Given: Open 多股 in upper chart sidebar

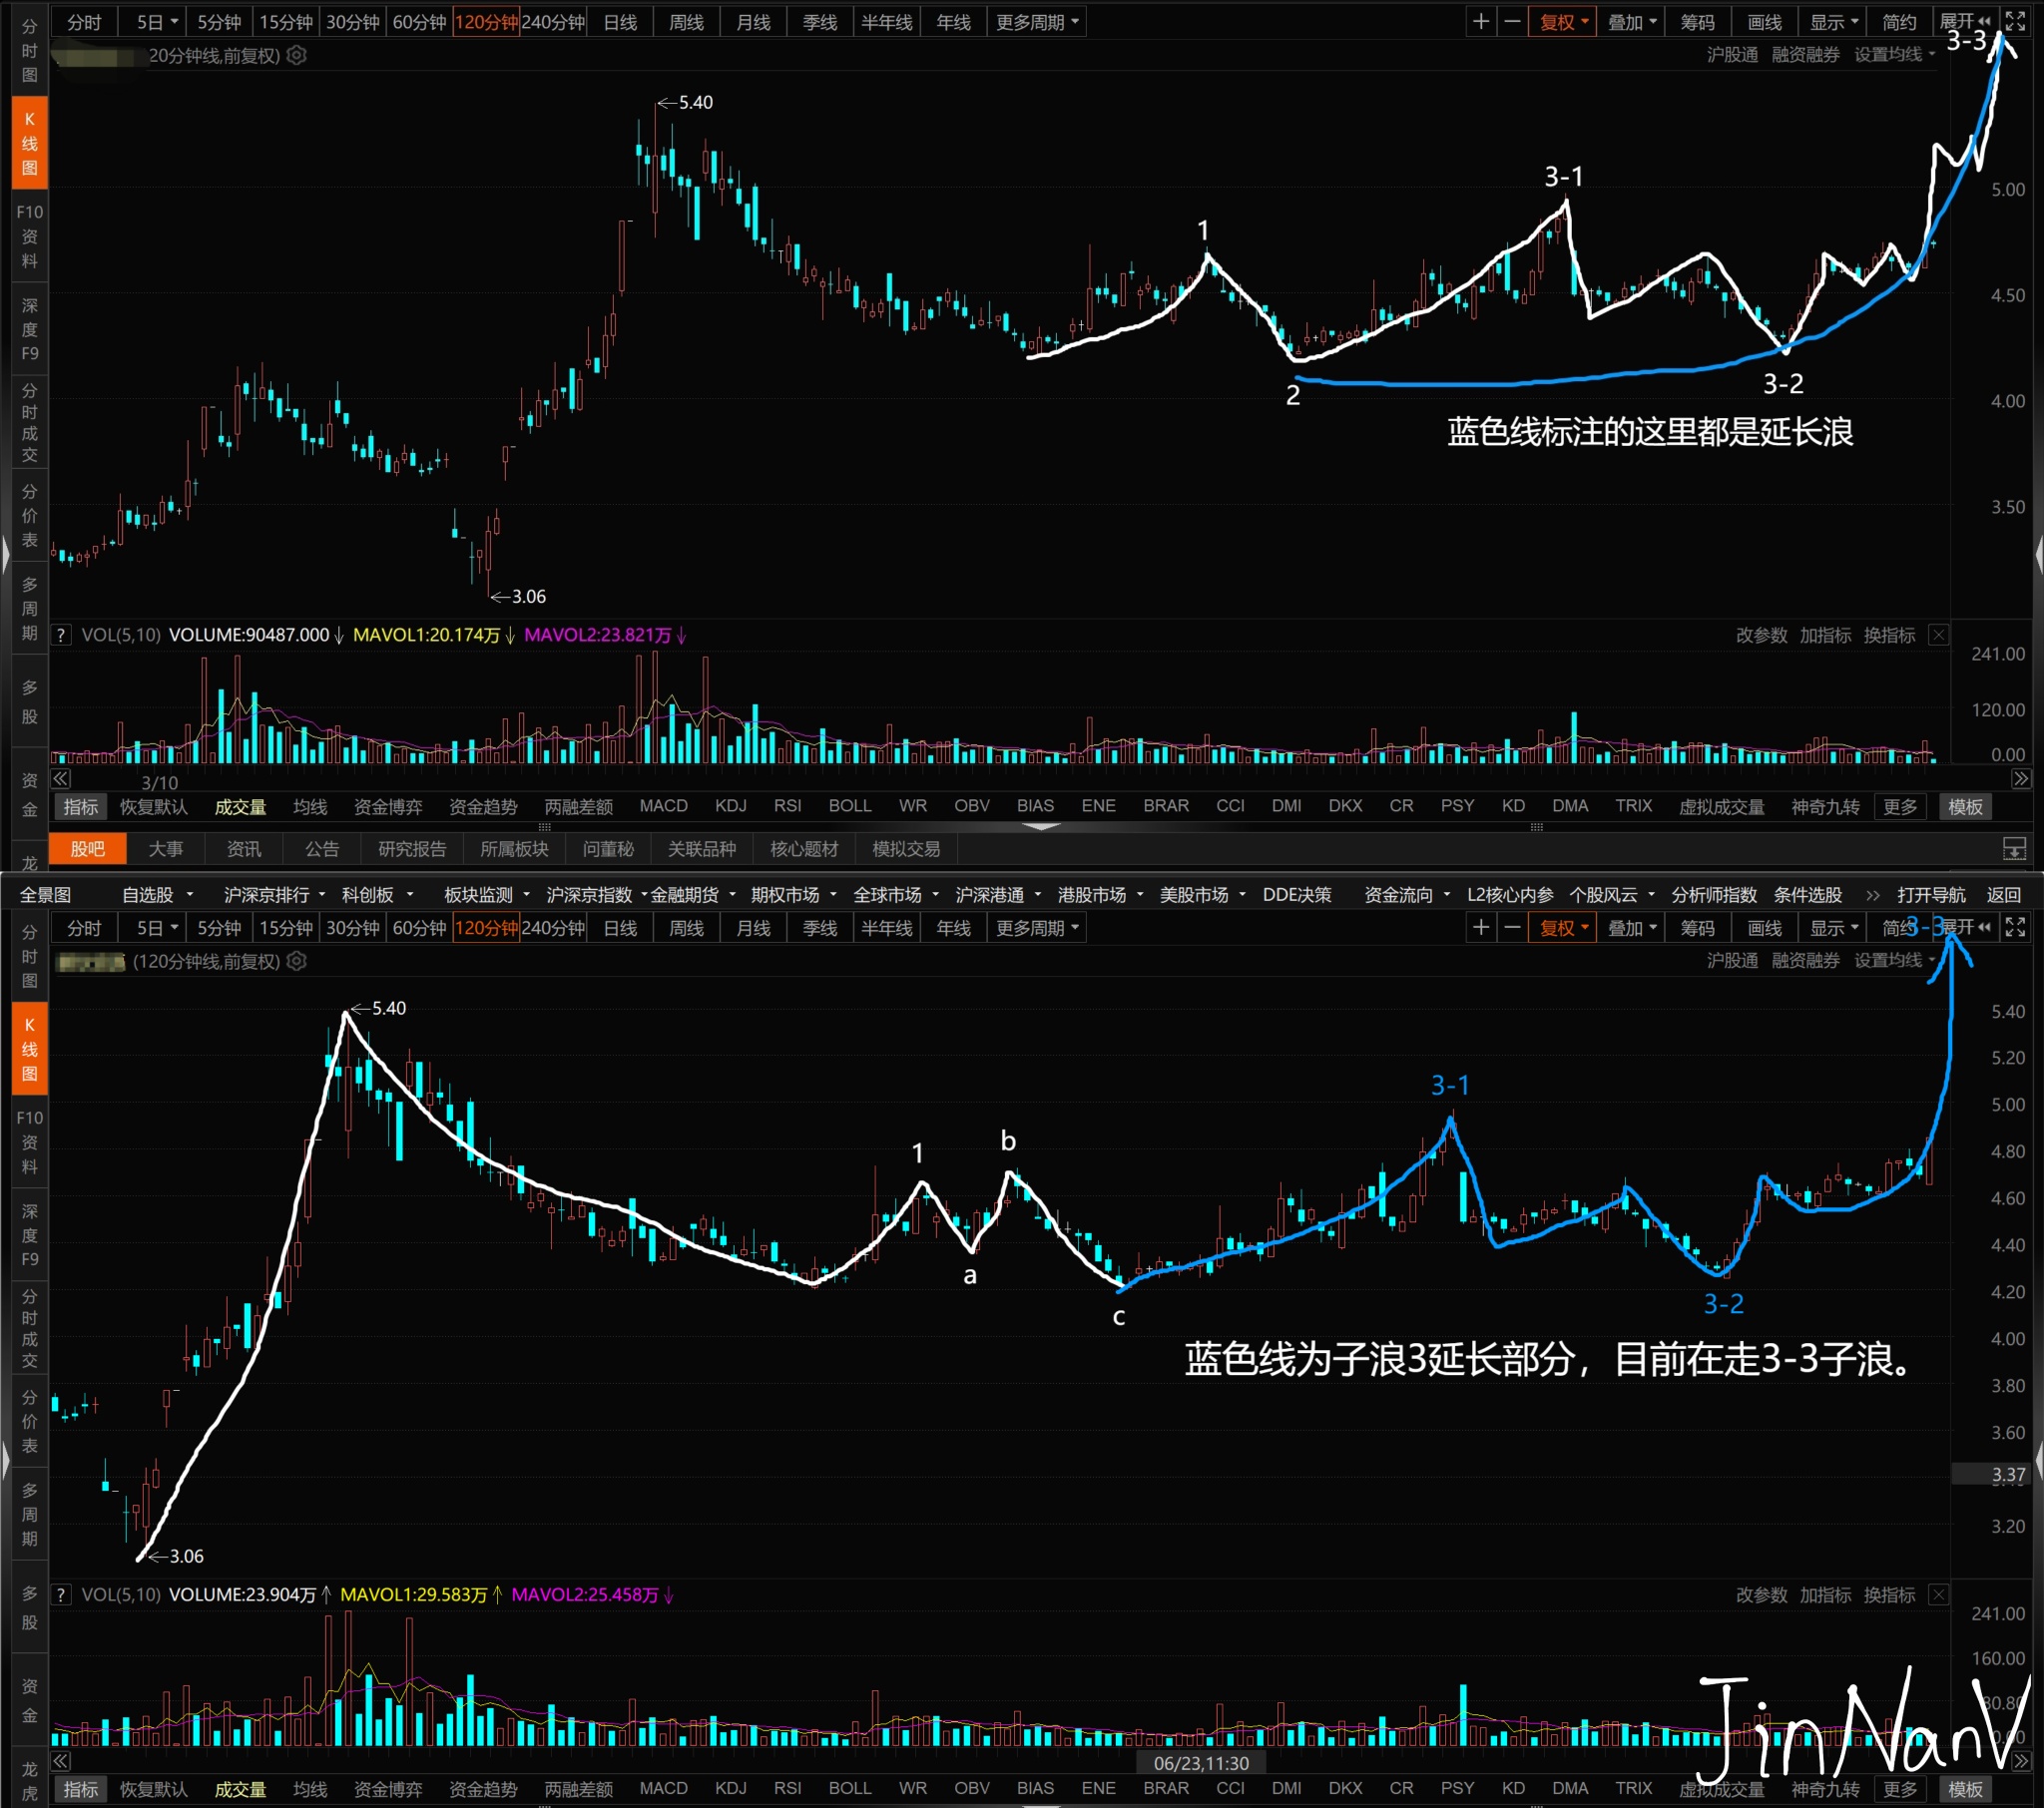Looking at the screenshot, I should coord(29,702).
